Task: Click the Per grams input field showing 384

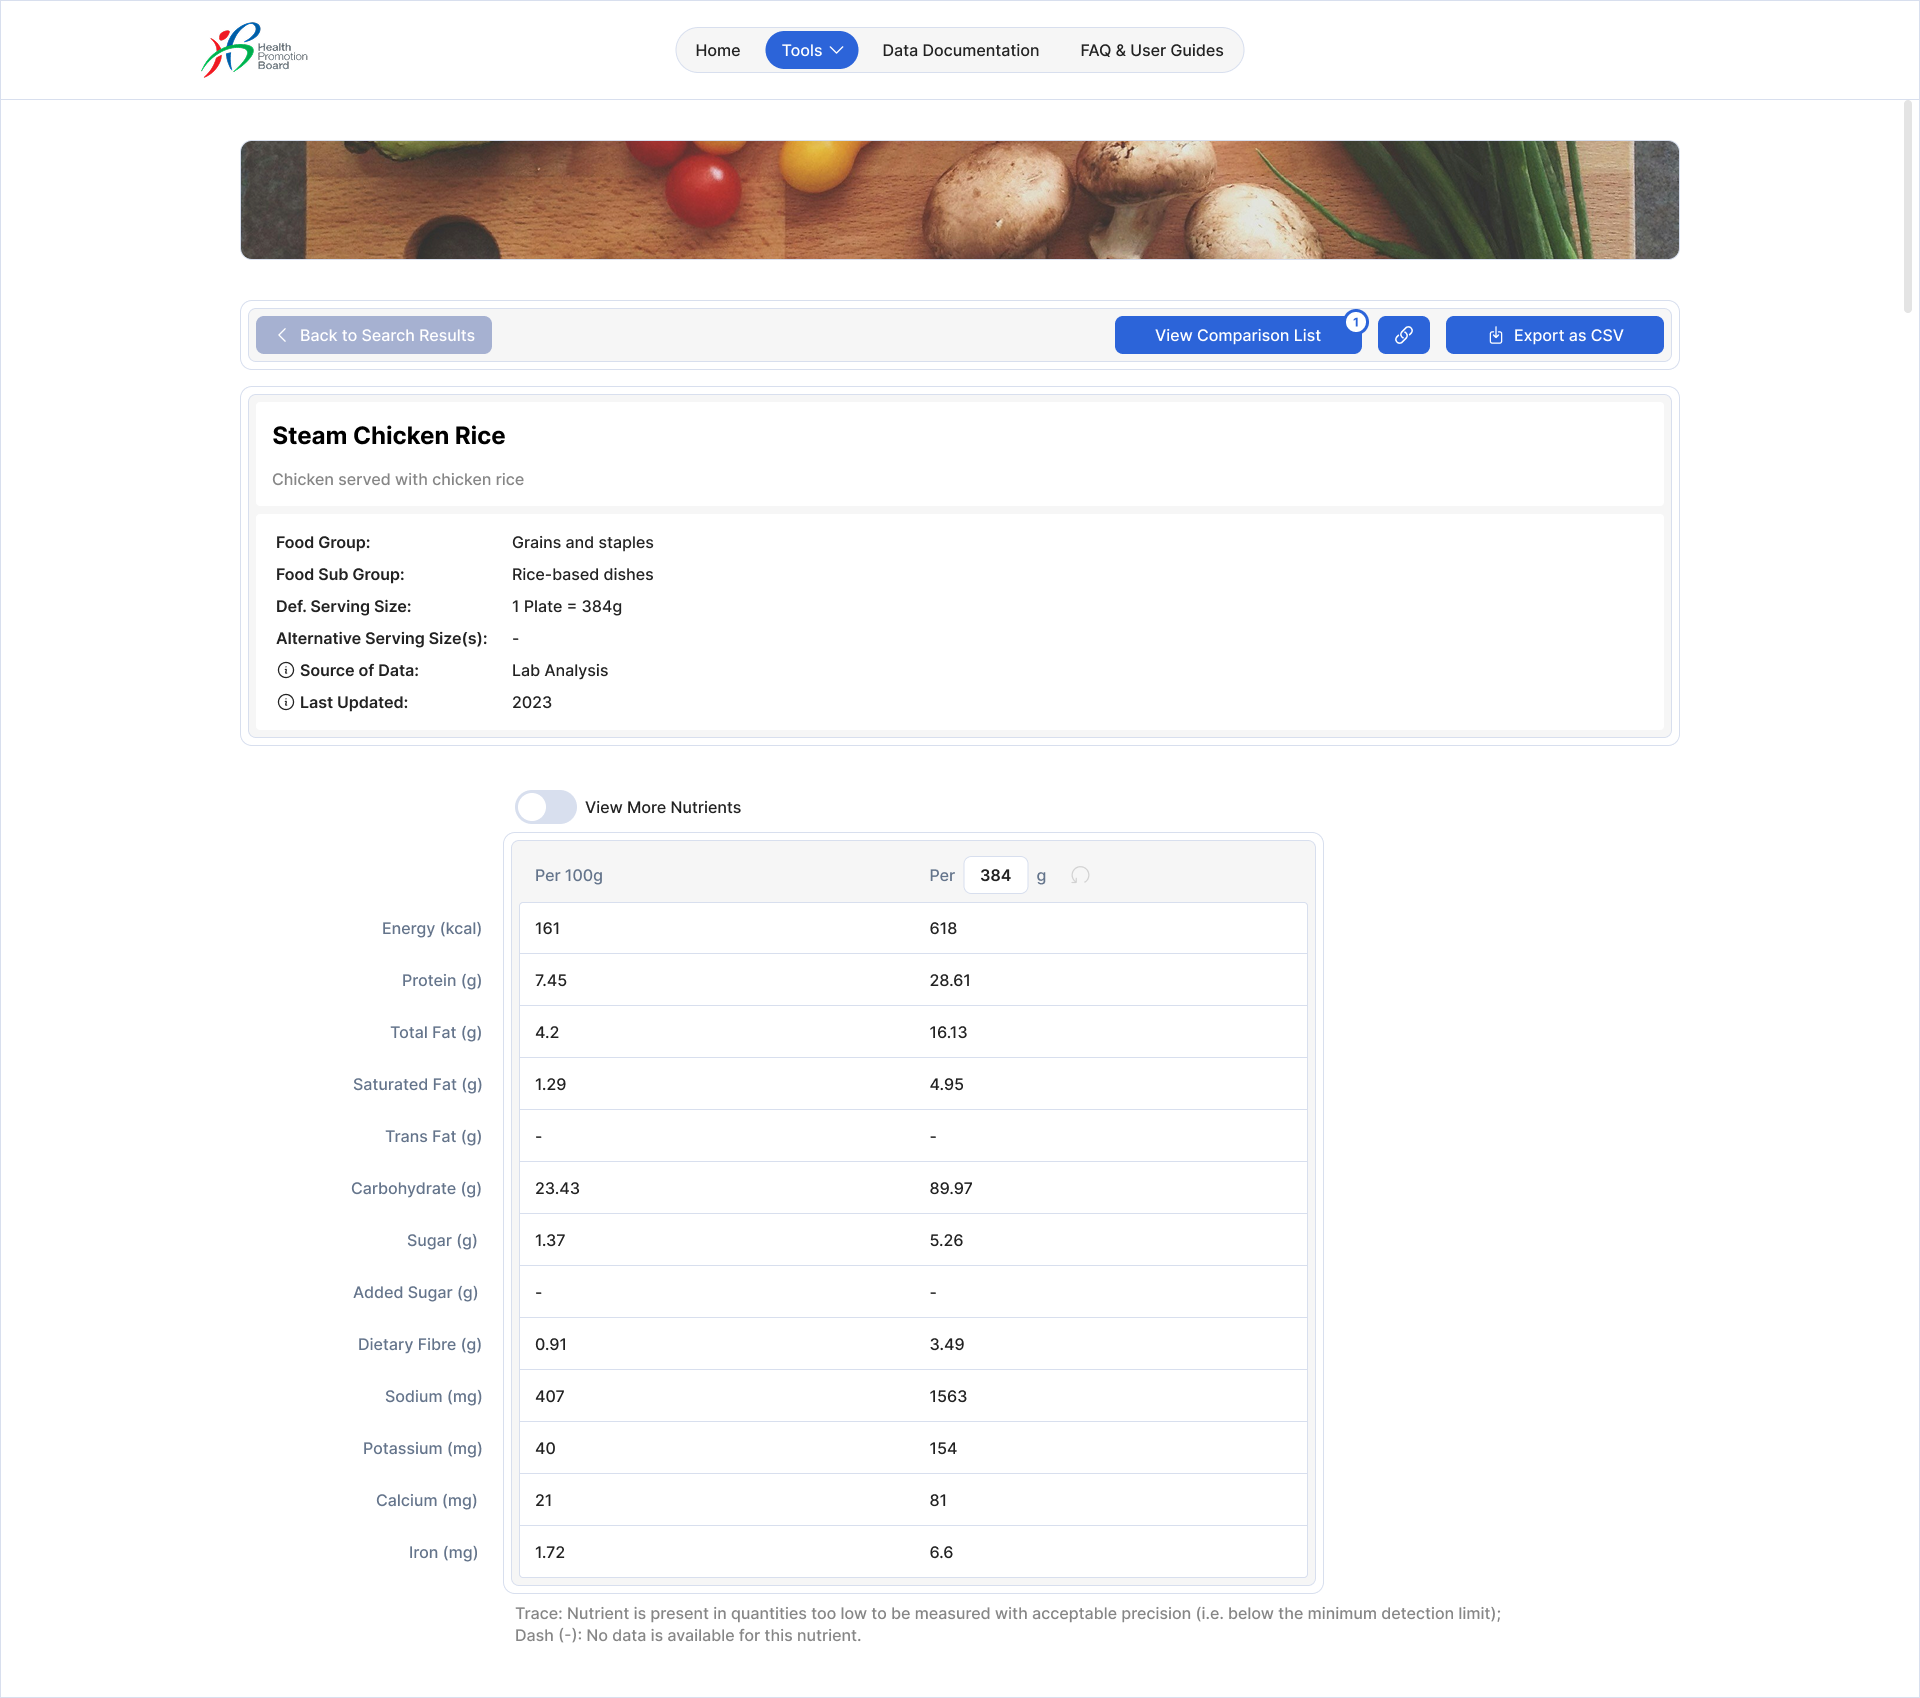Action: (x=995, y=875)
